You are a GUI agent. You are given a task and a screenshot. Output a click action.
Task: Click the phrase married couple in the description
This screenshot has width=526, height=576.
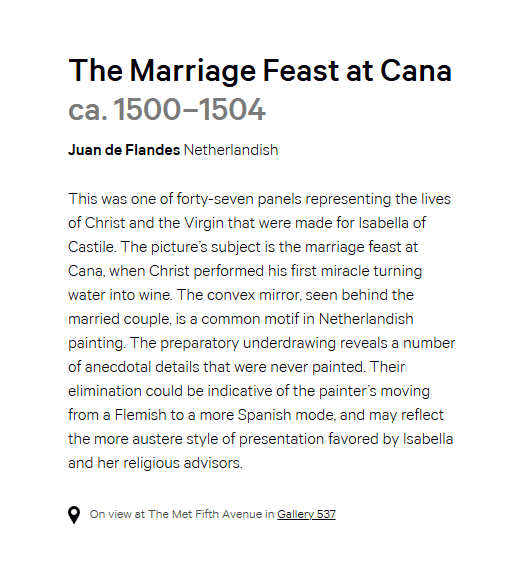tap(120, 319)
